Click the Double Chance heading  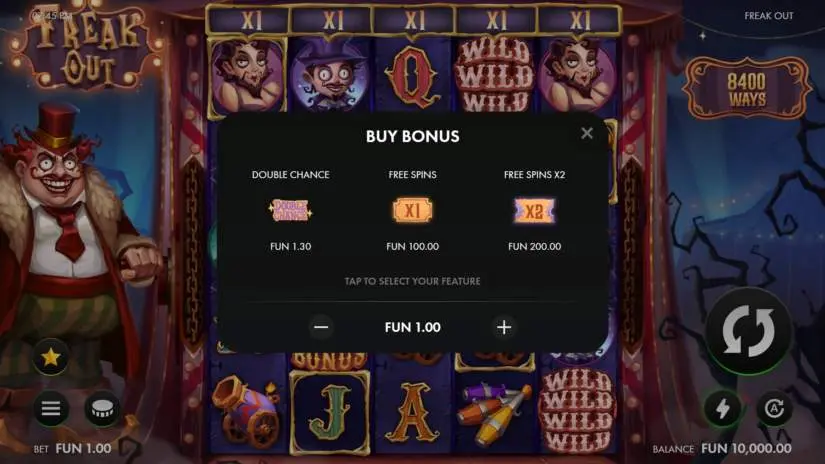pyautogui.click(x=290, y=175)
